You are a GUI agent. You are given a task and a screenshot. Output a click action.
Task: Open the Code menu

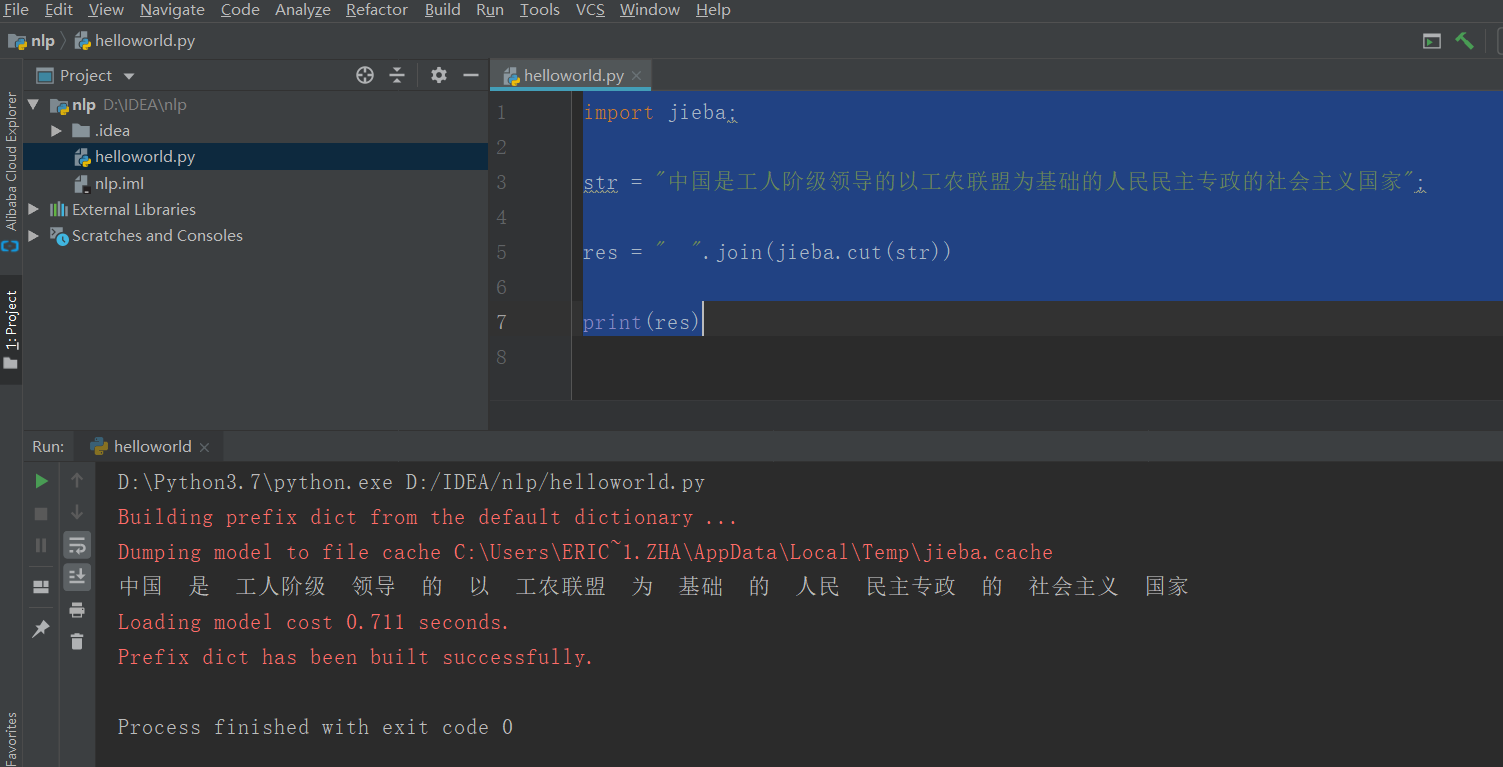coord(240,10)
